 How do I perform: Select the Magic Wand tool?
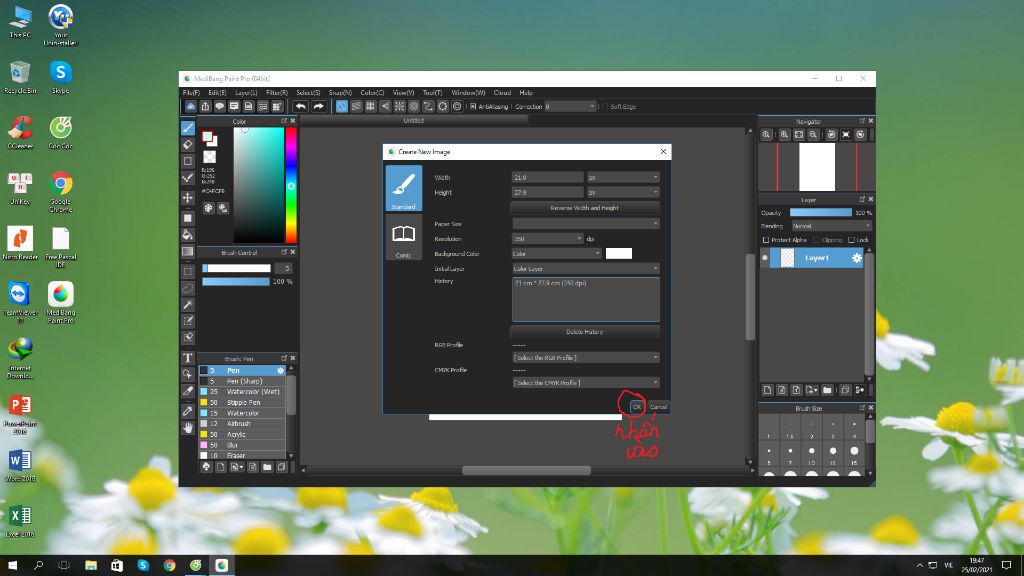[187, 304]
